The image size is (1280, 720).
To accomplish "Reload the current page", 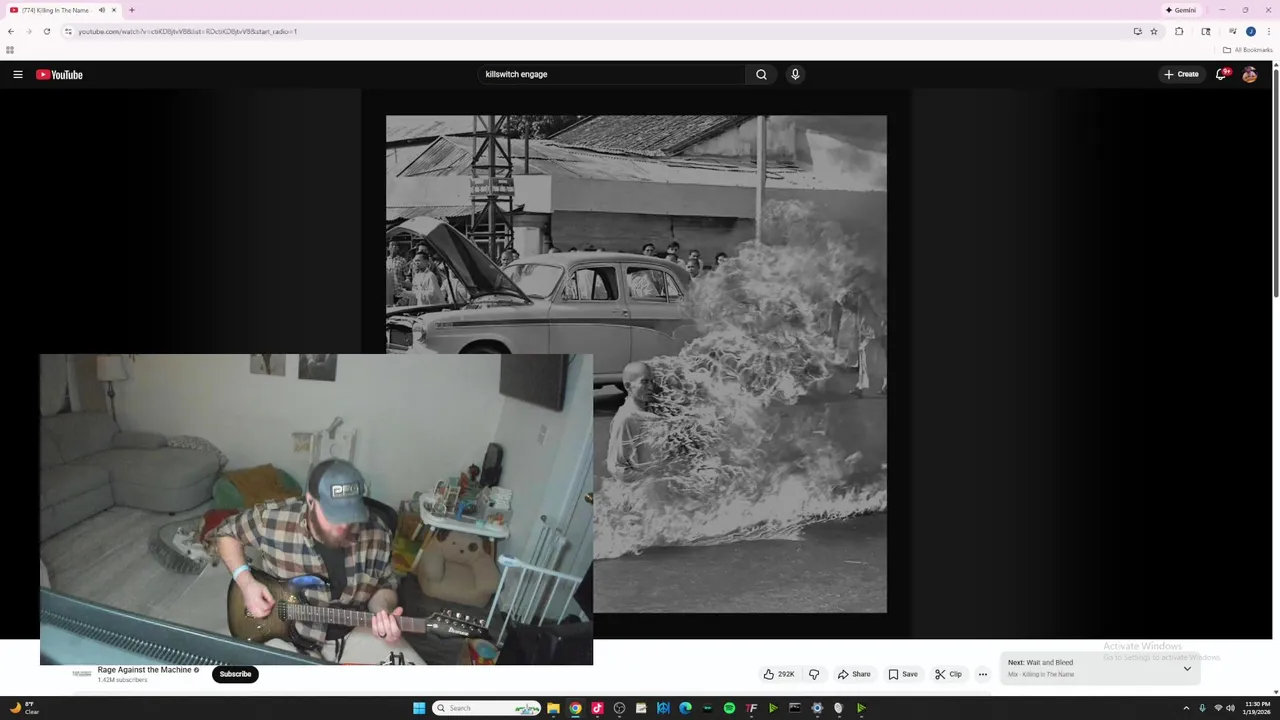I will pos(46,31).
